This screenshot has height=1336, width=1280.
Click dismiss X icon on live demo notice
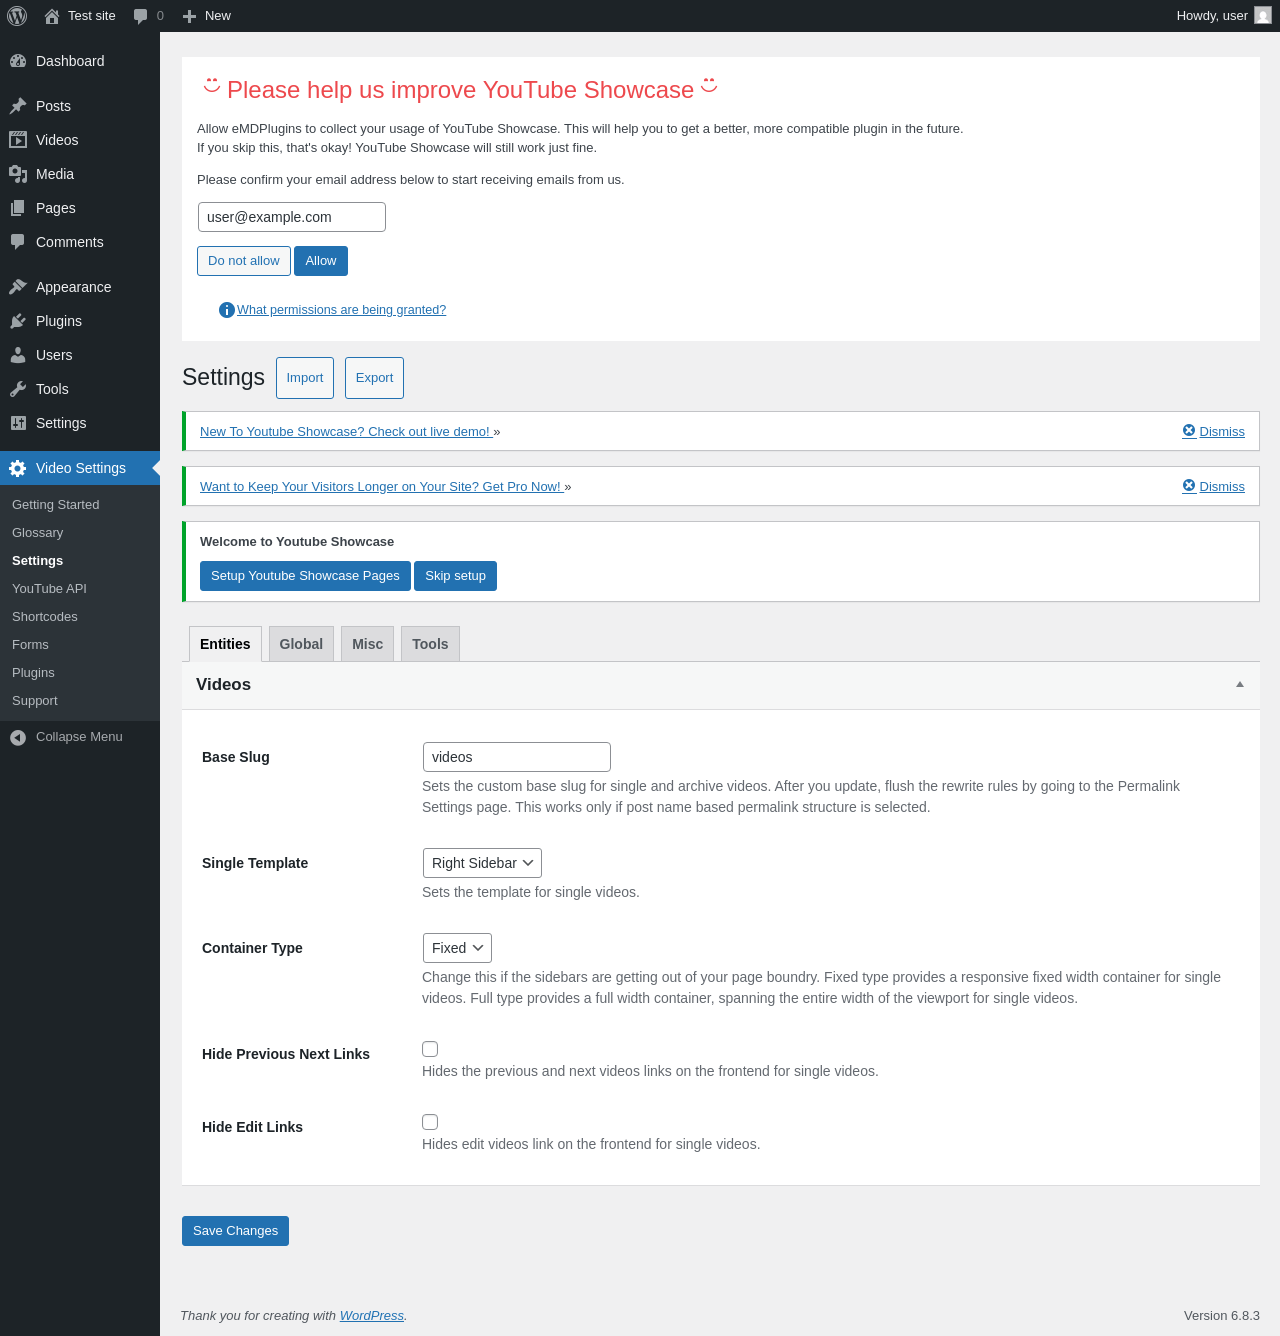click(x=1189, y=431)
